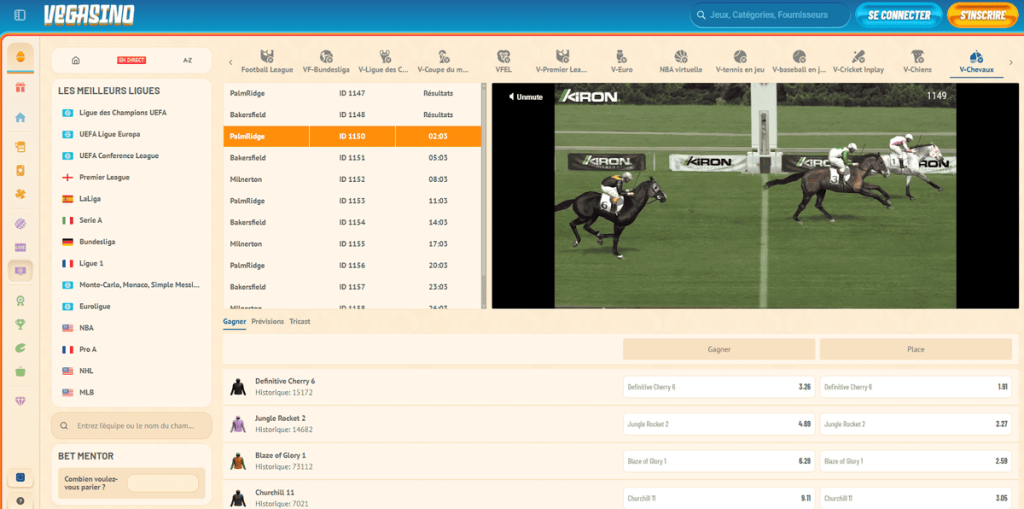Open the EU flag language selector icon
The height and width of the screenshot is (509, 1024).
pos(20,478)
